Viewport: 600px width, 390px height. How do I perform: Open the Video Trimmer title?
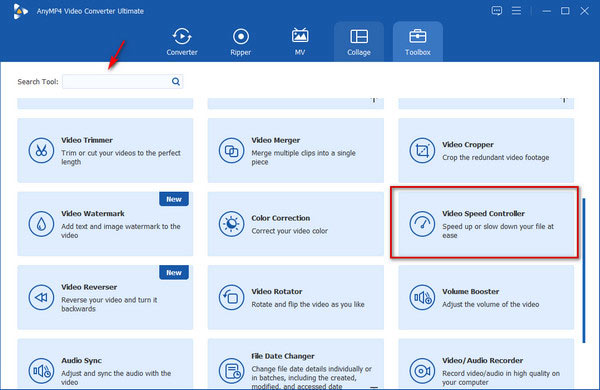(x=87, y=140)
